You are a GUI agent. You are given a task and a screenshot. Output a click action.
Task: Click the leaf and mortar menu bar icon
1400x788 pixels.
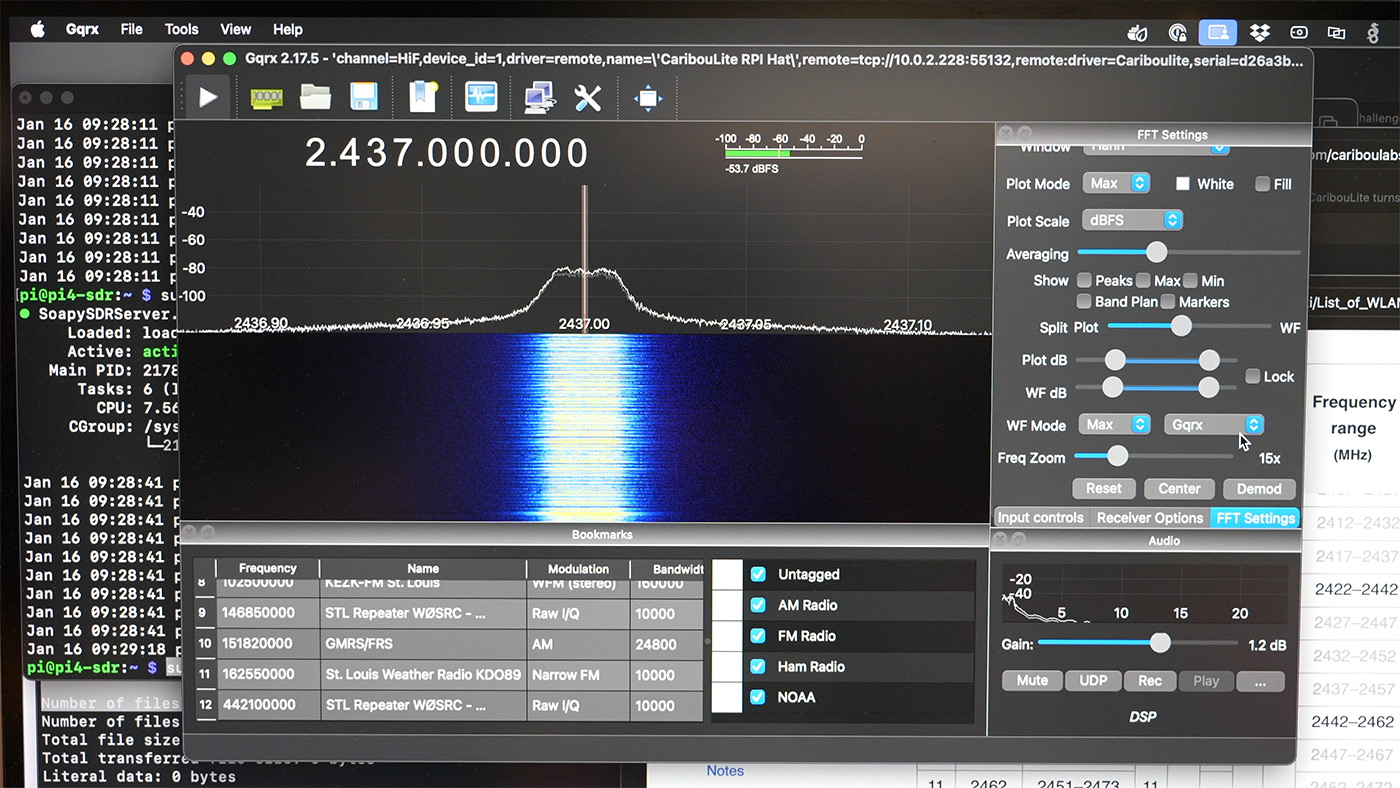(x=1137, y=32)
